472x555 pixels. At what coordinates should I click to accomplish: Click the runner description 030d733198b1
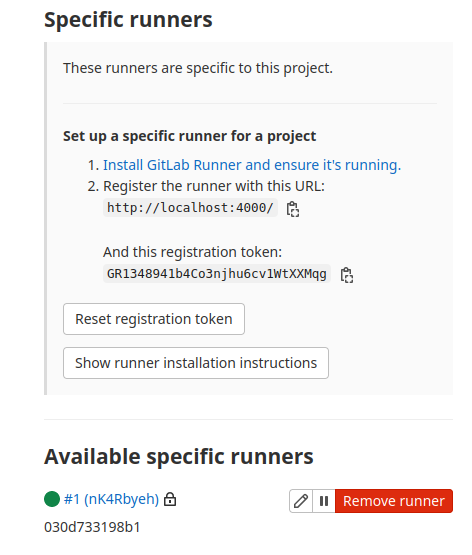92,527
